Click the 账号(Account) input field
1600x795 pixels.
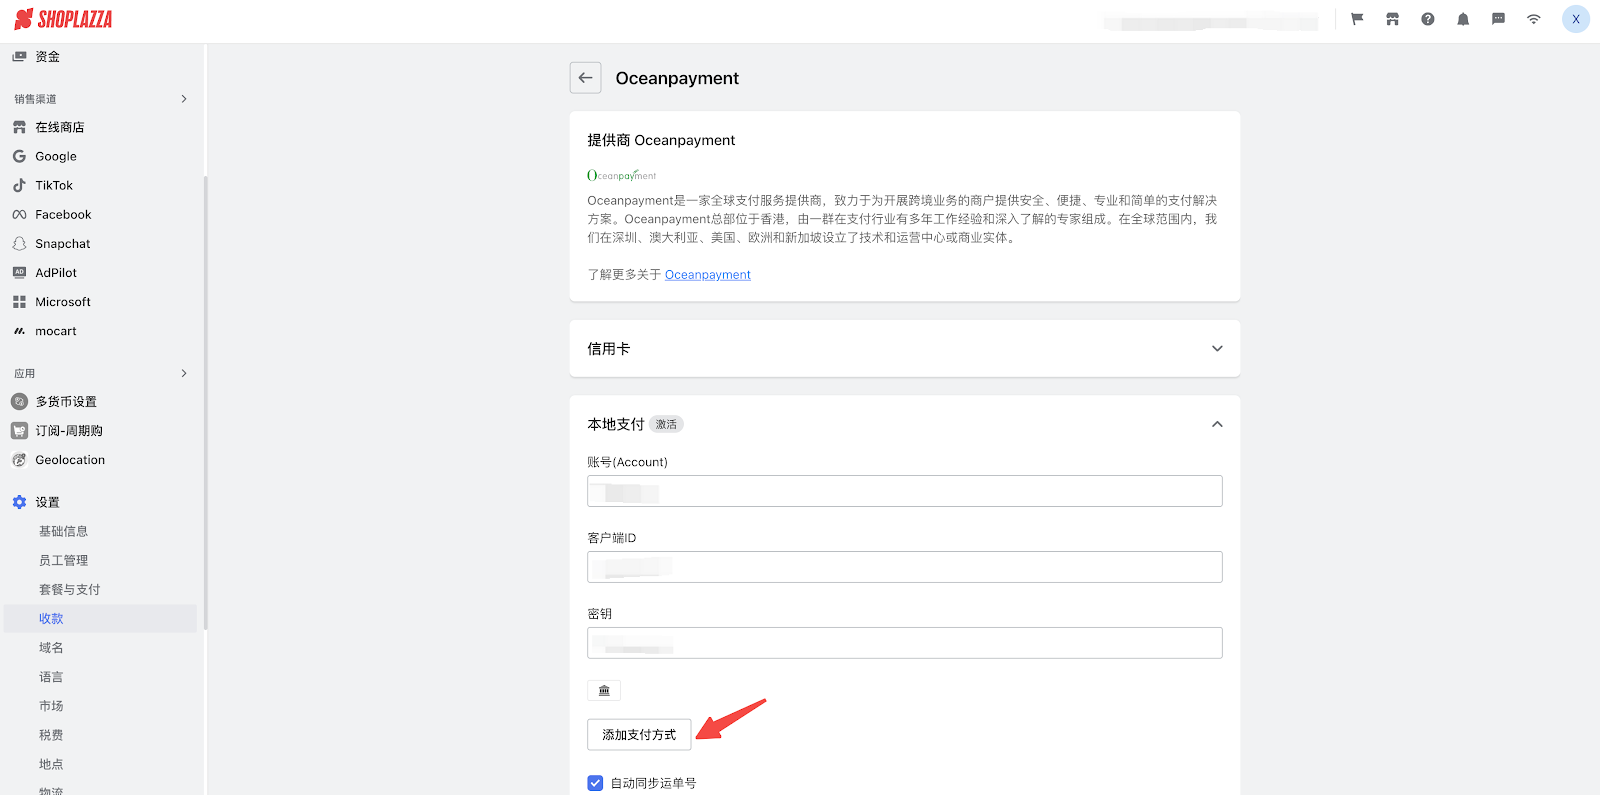905,491
